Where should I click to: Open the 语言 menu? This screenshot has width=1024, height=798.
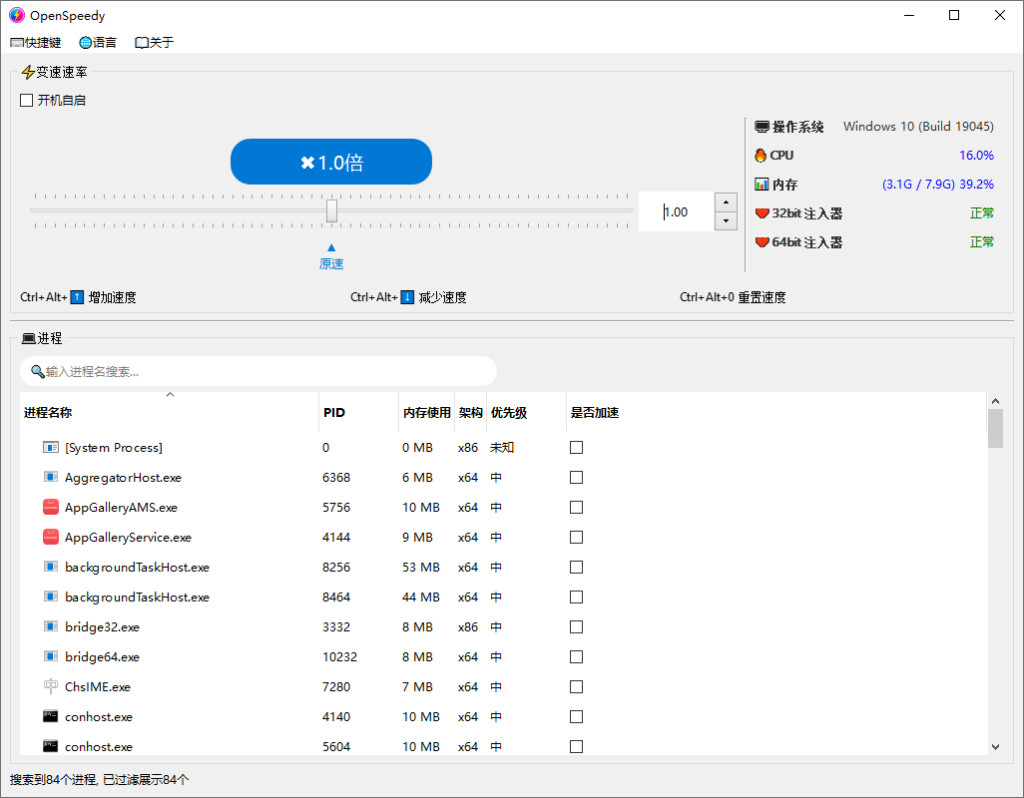tap(97, 42)
